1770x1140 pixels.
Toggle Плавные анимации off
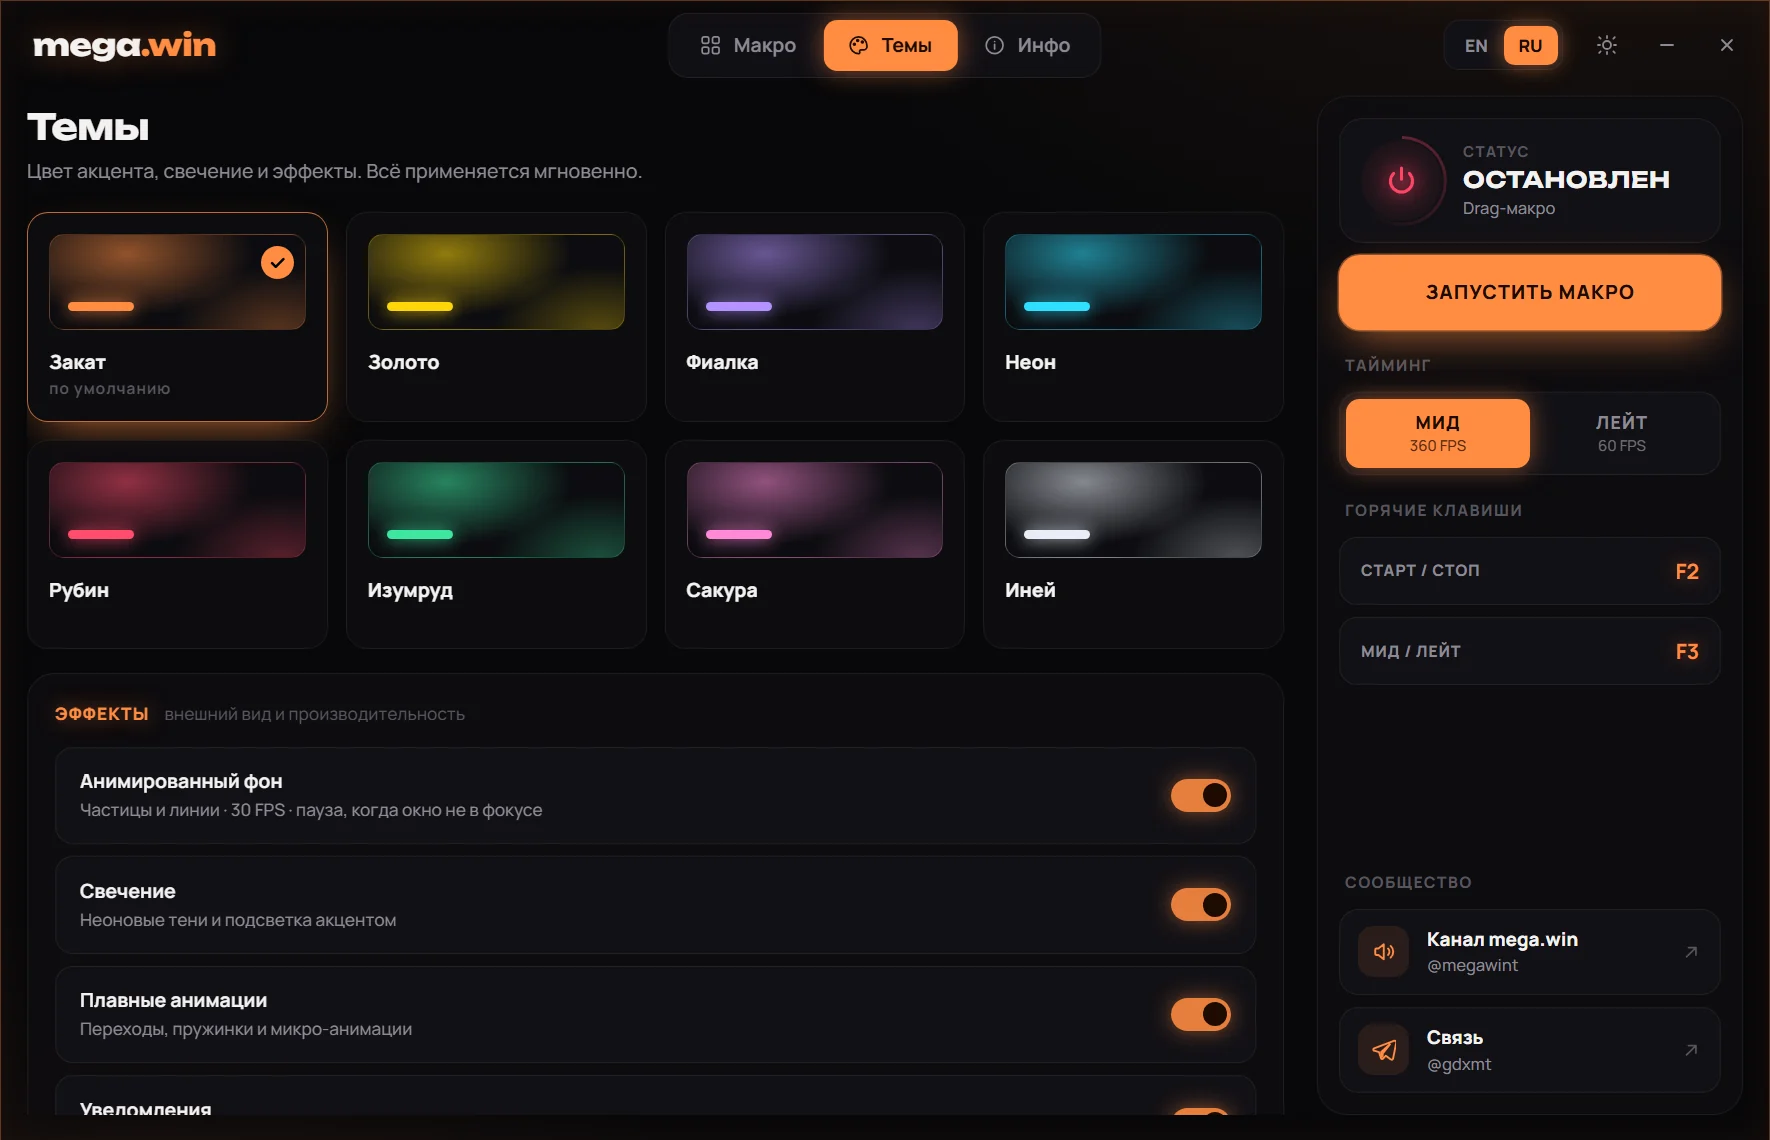tap(1201, 1014)
